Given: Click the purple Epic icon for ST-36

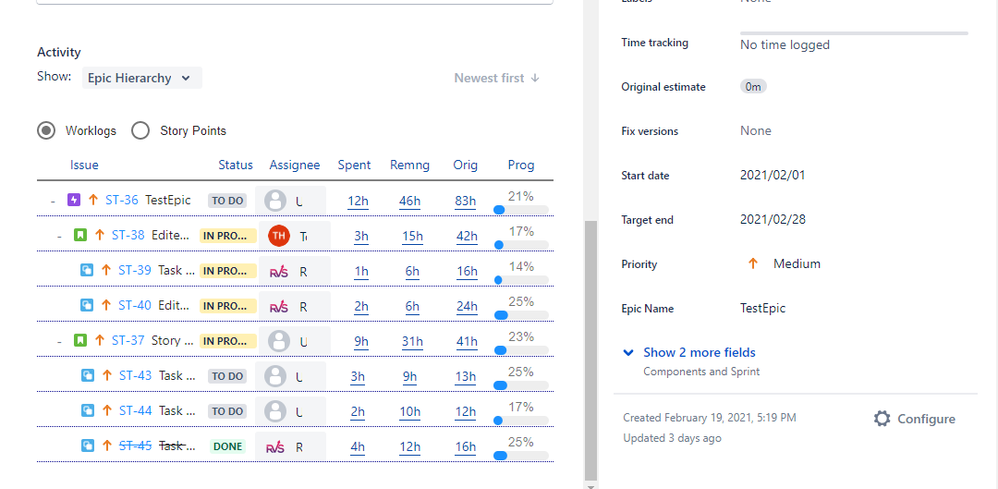Looking at the screenshot, I should pos(74,200).
